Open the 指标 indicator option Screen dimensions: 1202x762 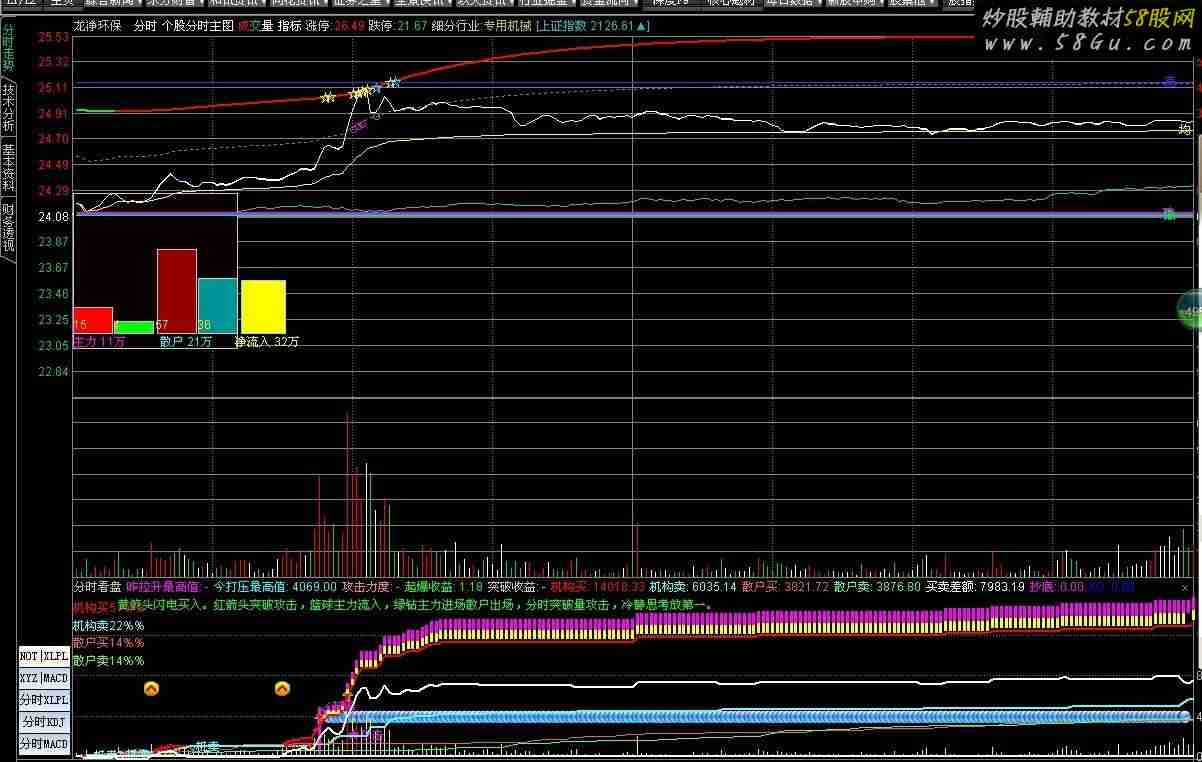[x=289, y=25]
